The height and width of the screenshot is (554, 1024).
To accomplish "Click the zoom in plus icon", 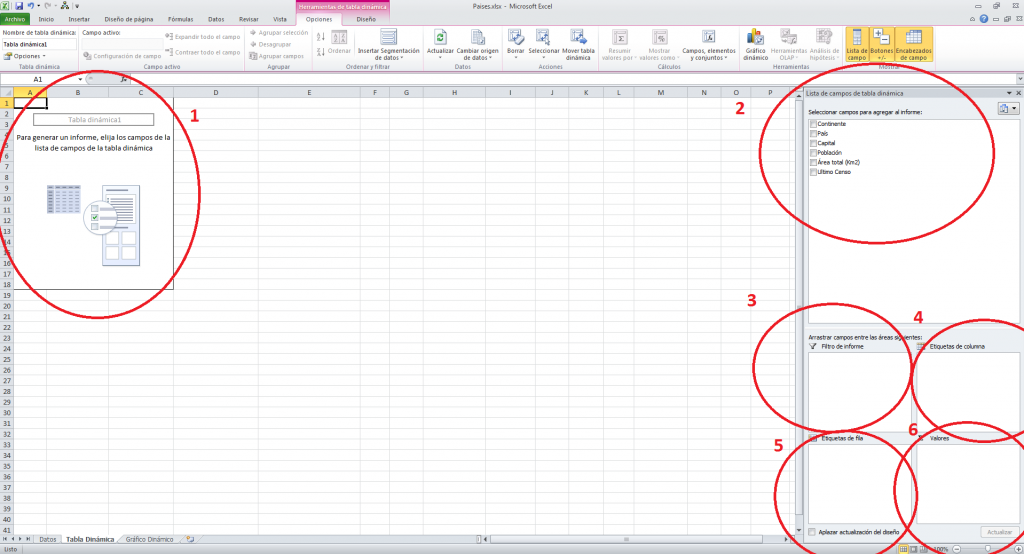I will point(1018,549).
